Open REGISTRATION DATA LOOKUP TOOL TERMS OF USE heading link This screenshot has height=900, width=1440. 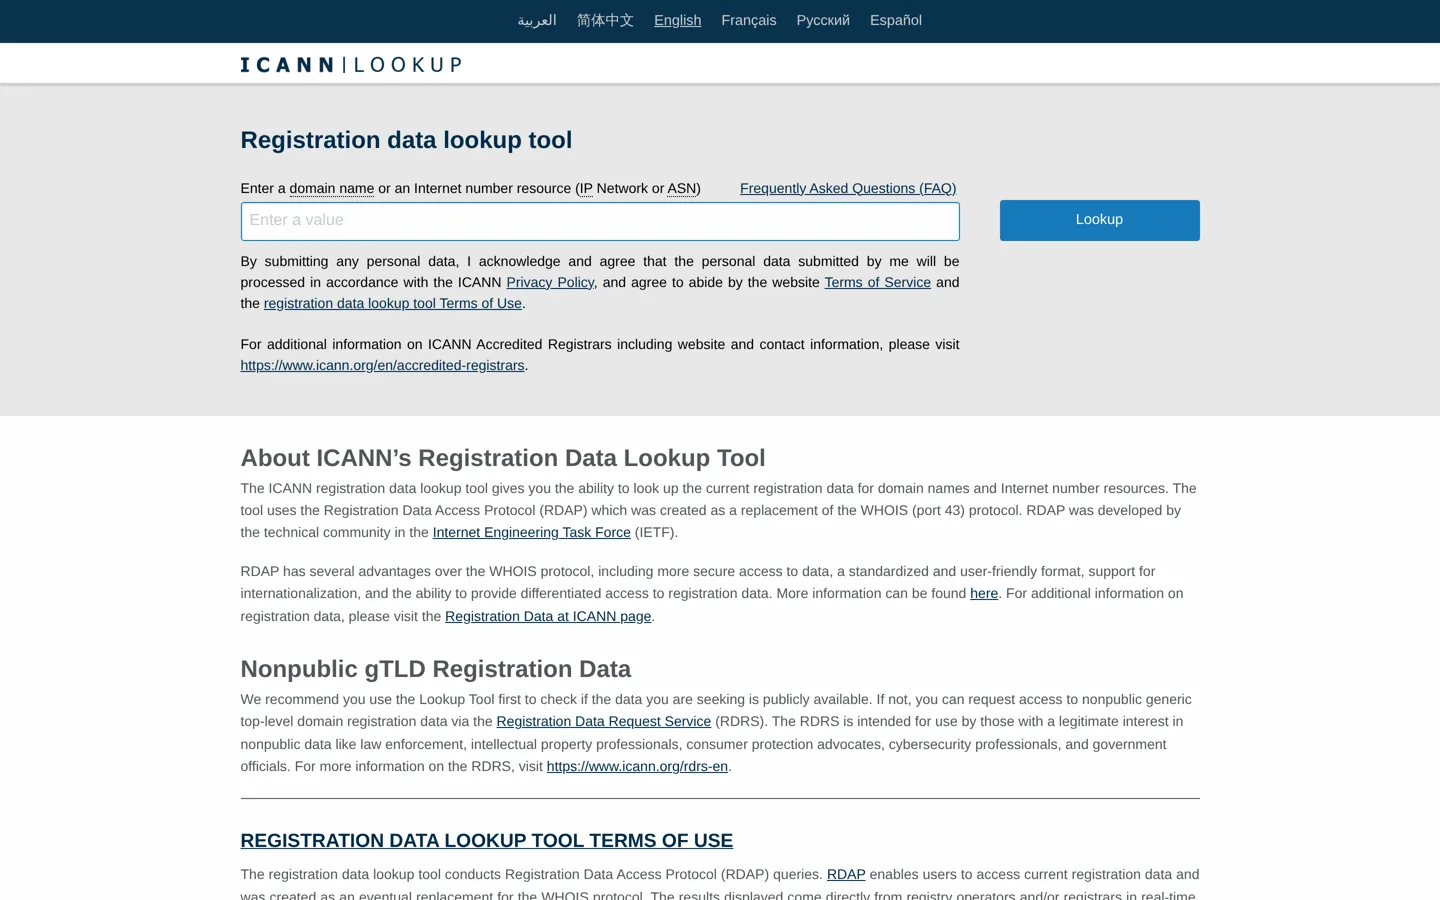click(487, 840)
